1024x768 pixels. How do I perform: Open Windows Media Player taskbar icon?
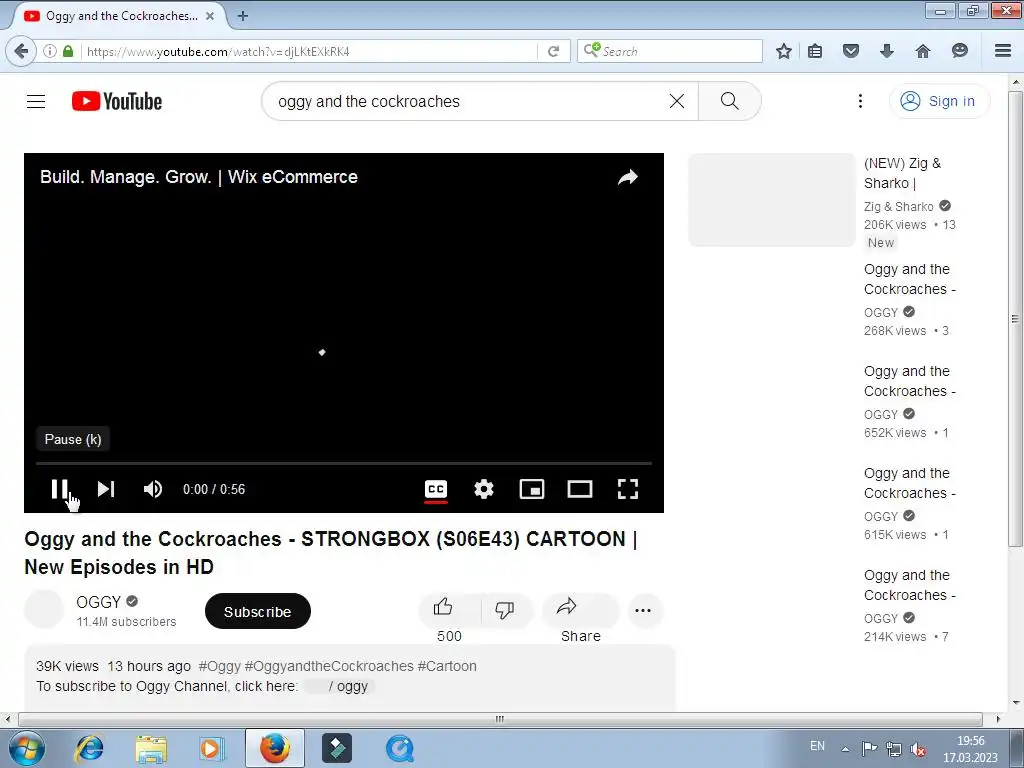tap(212, 748)
